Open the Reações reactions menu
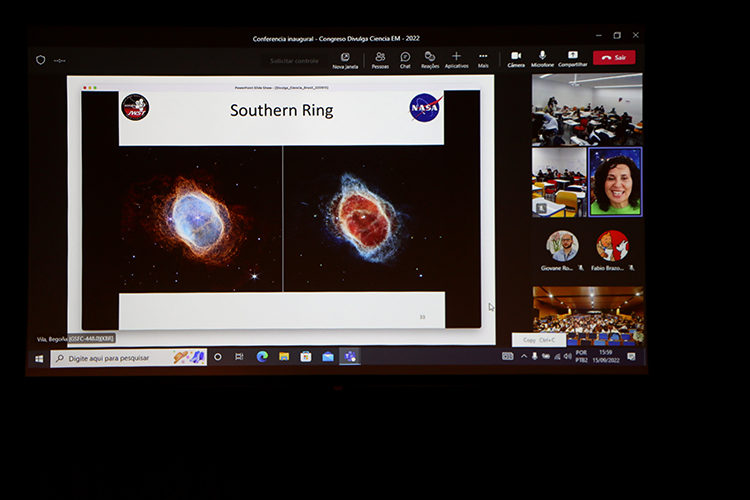Screen dimensions: 750x500 (430, 61)
